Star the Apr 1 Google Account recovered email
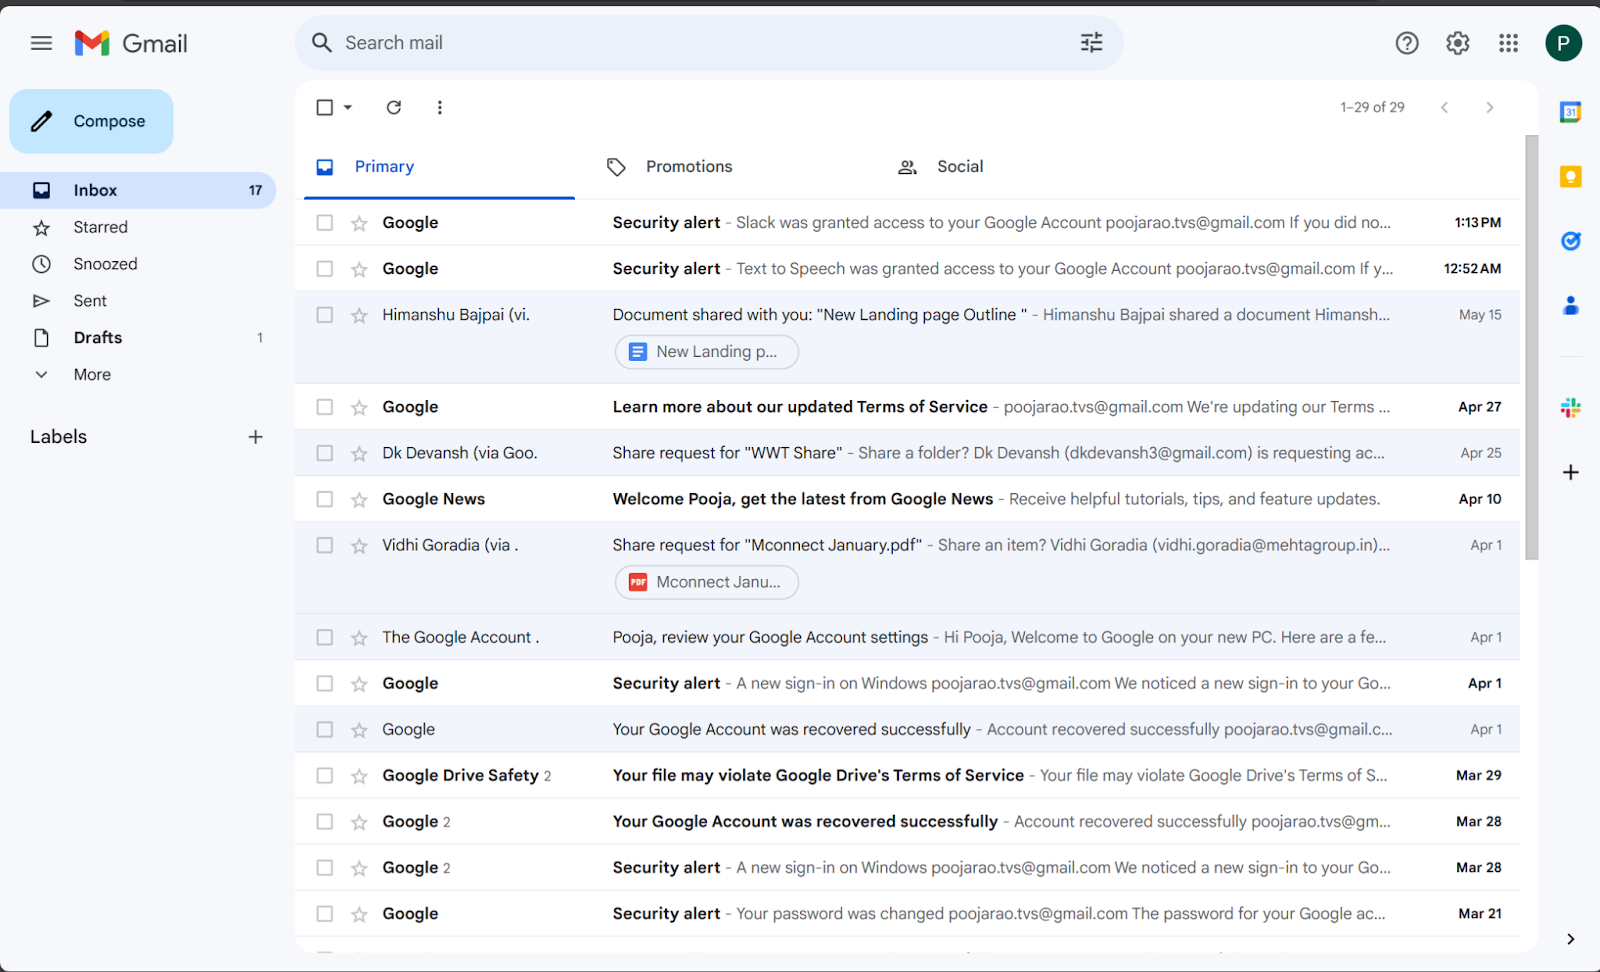This screenshot has width=1600, height=972. pyautogui.click(x=359, y=730)
